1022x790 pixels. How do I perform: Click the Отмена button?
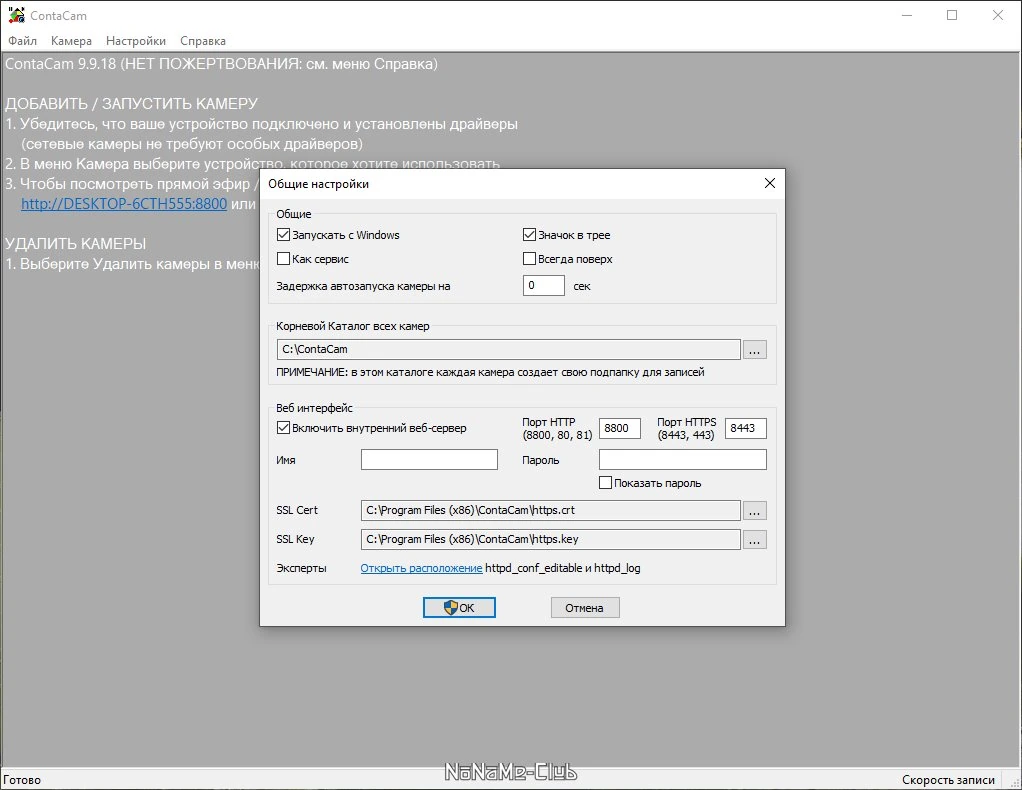585,607
